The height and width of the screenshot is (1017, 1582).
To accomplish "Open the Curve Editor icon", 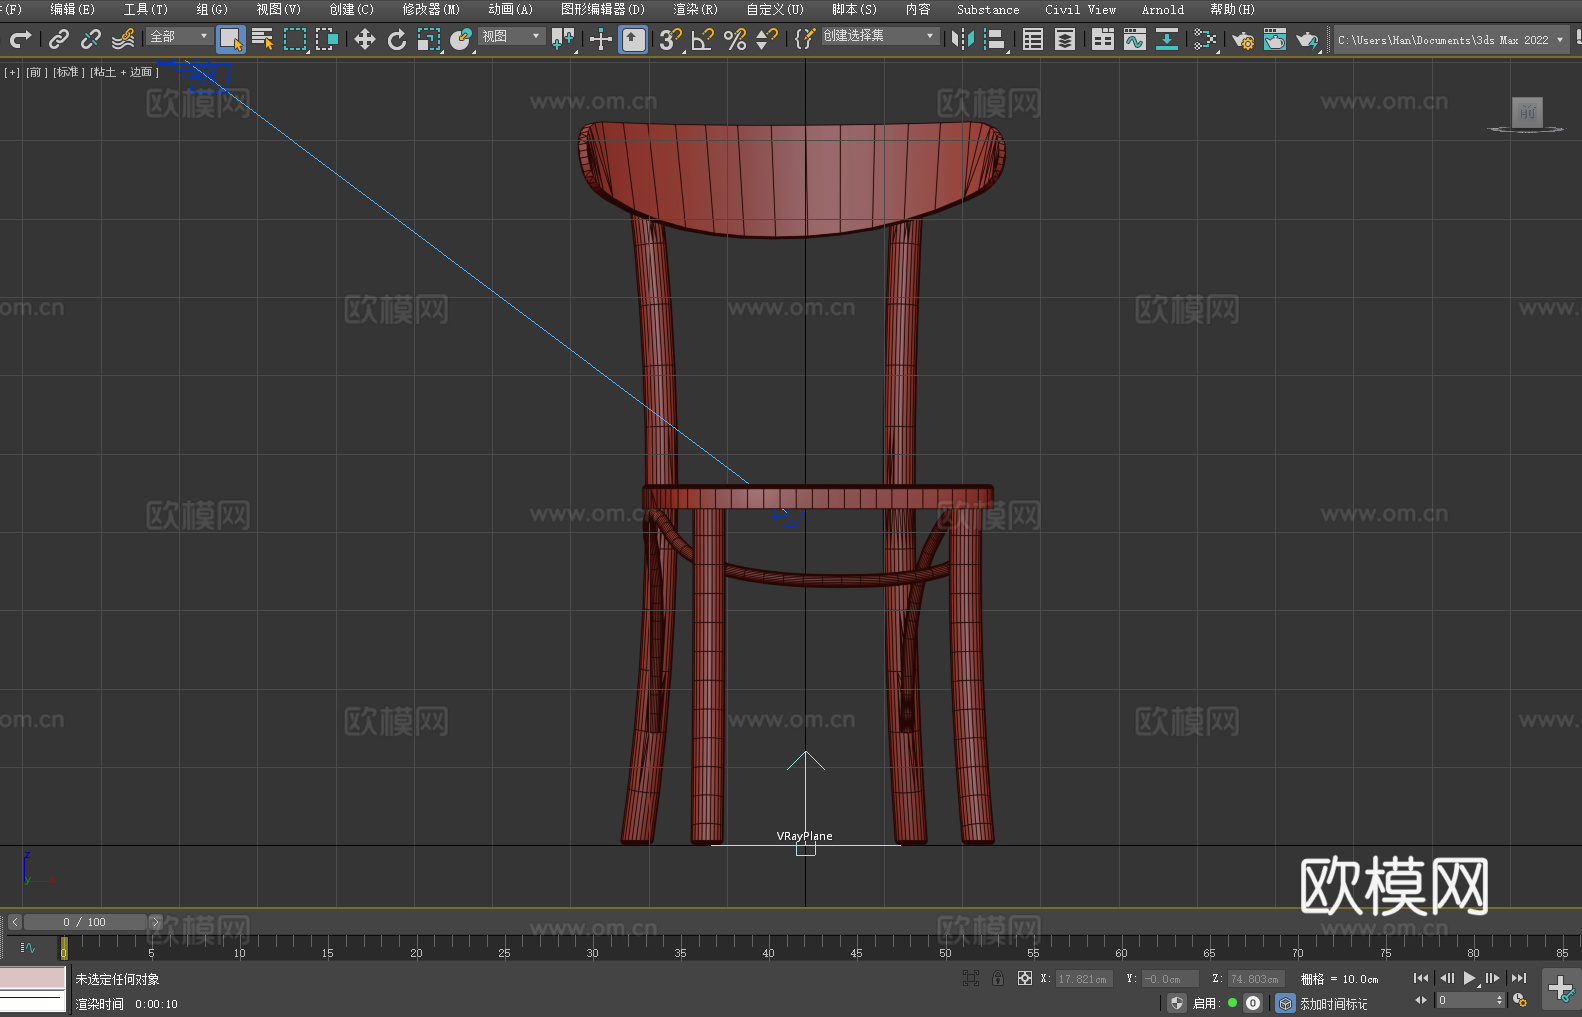I will tap(1135, 39).
